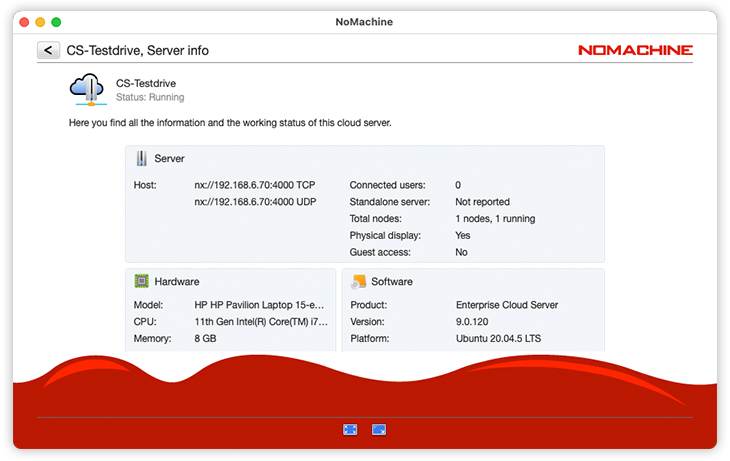Click the Ubuntu 20.04.5 LTS platform value
This screenshot has width=730, height=461.
(x=498, y=339)
